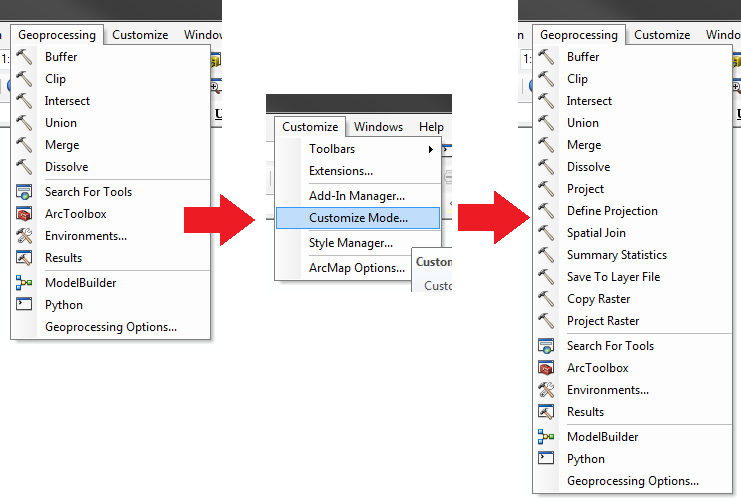741x501 pixels.
Task: Click the ModelBuilder icon in the original six-tool menu
Action: [25, 283]
